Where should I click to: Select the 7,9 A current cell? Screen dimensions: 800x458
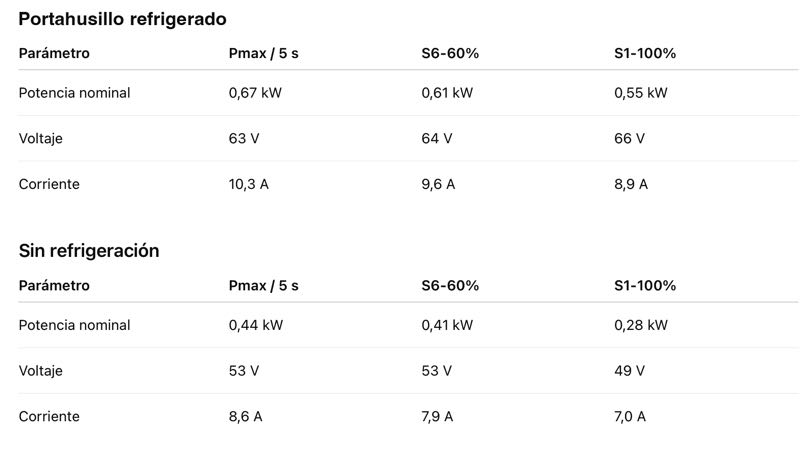pos(438,416)
